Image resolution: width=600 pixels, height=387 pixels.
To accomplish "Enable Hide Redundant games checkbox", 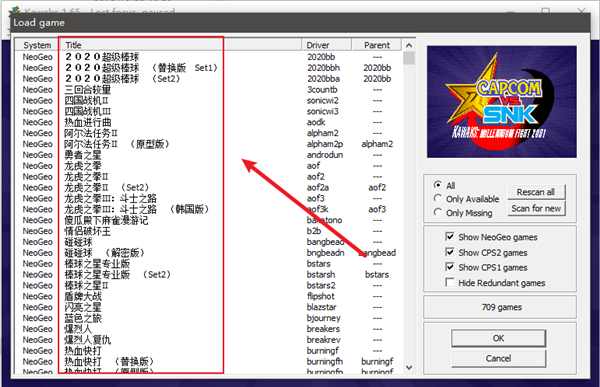I will pos(450,282).
